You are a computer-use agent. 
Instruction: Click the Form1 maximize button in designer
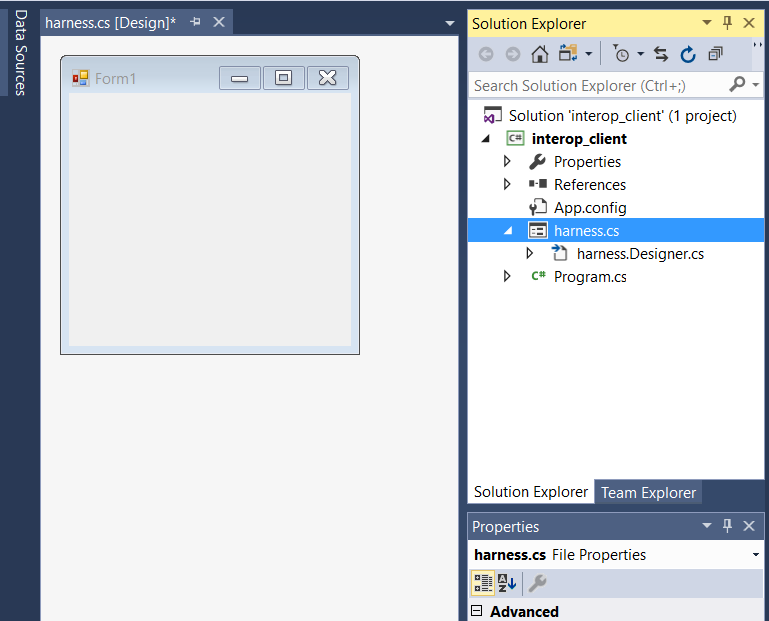283,78
